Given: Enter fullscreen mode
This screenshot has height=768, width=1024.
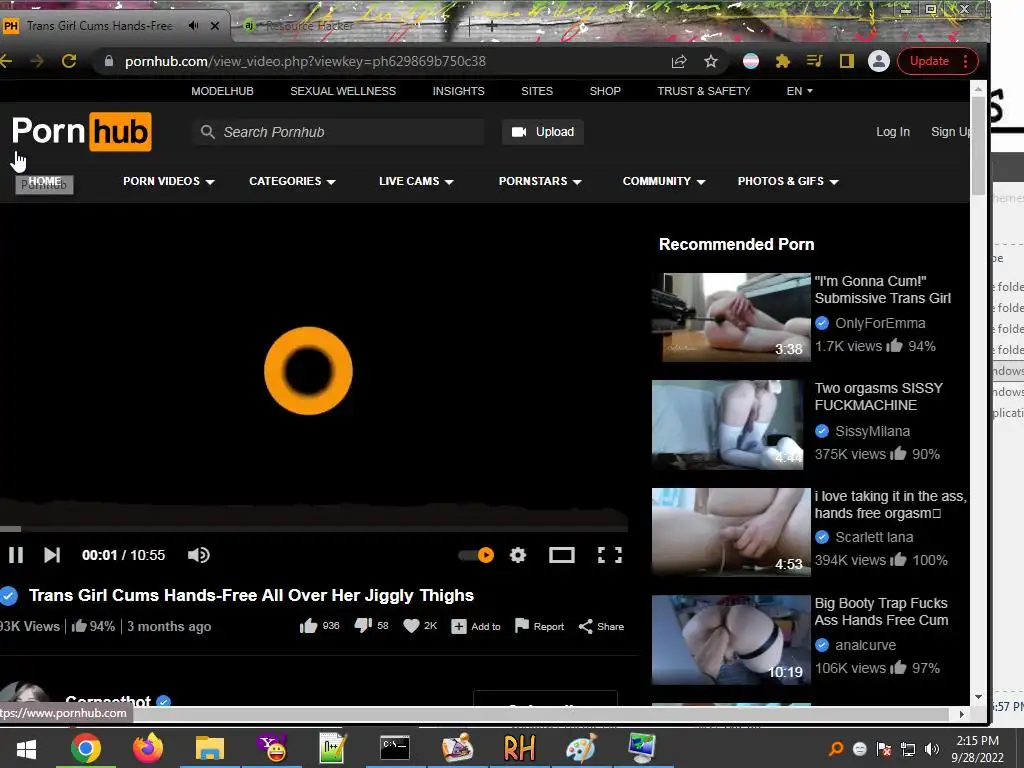Looking at the screenshot, I should point(610,555).
